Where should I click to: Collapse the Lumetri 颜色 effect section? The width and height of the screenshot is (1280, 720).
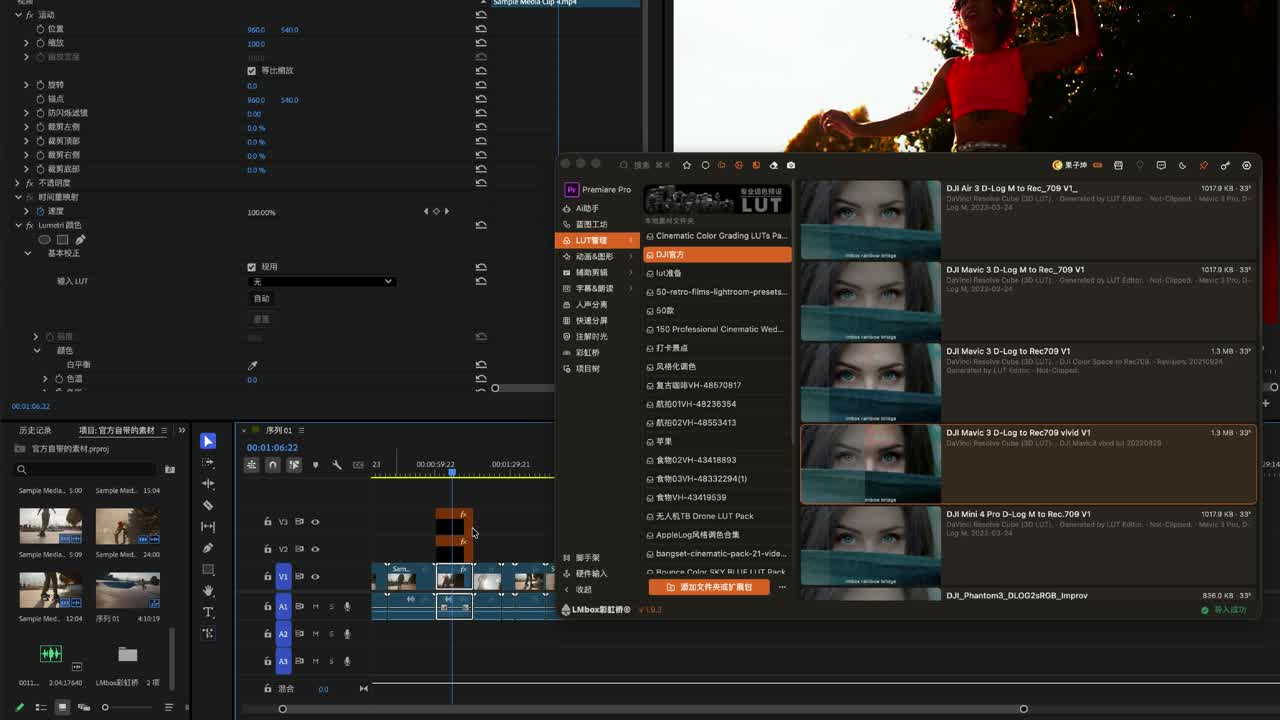17,225
